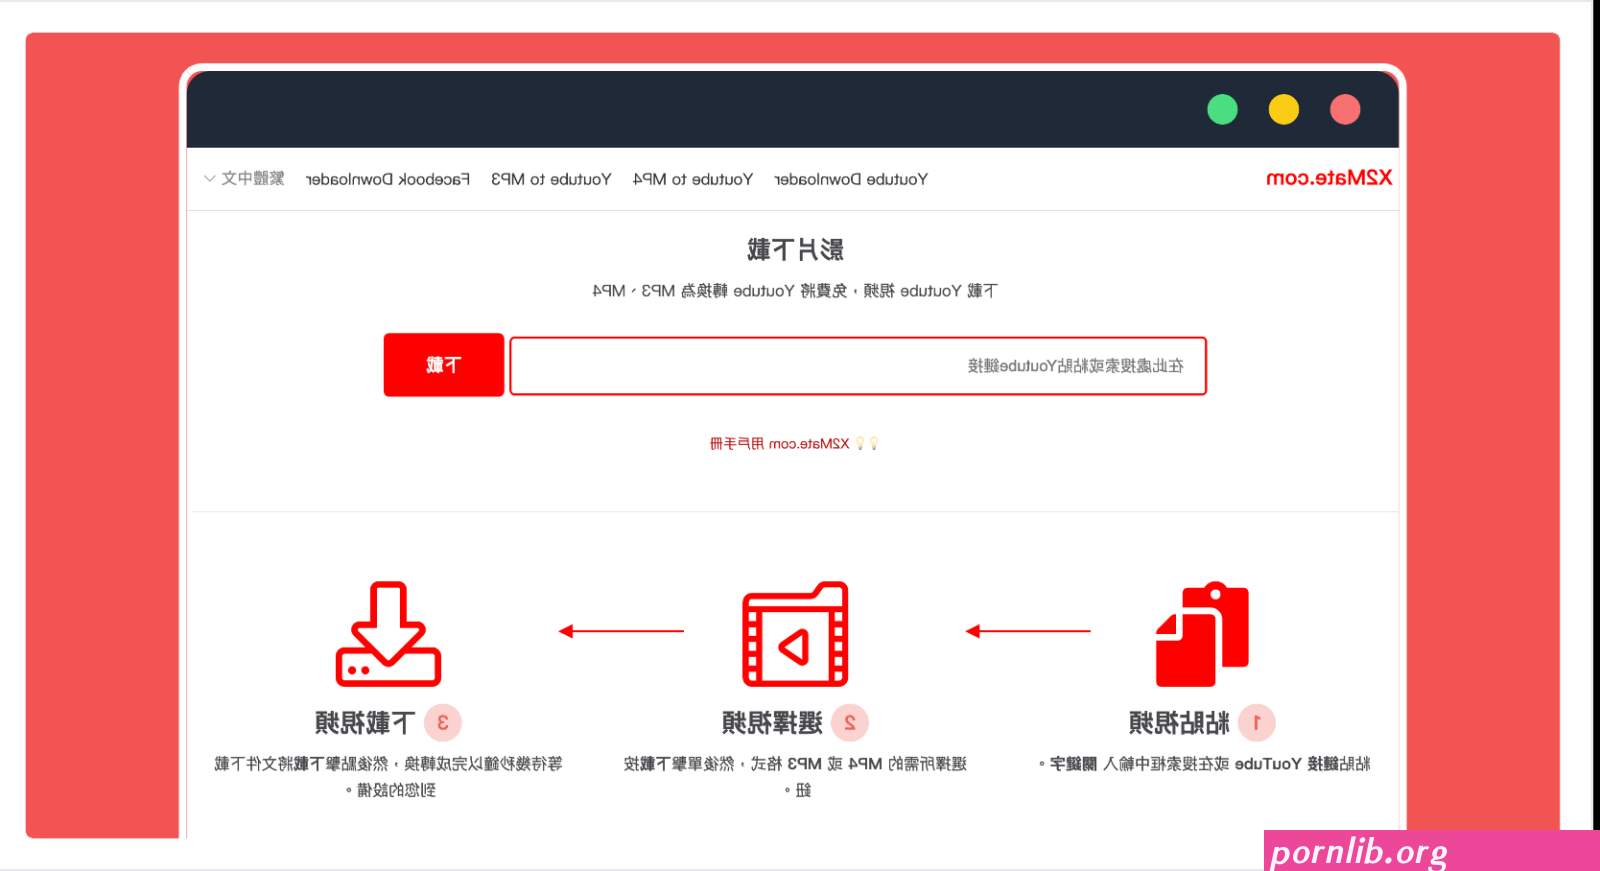The image size is (1600, 871).
Task: Open the X2Mate.com 用戶手冊 link
Action: 780,443
